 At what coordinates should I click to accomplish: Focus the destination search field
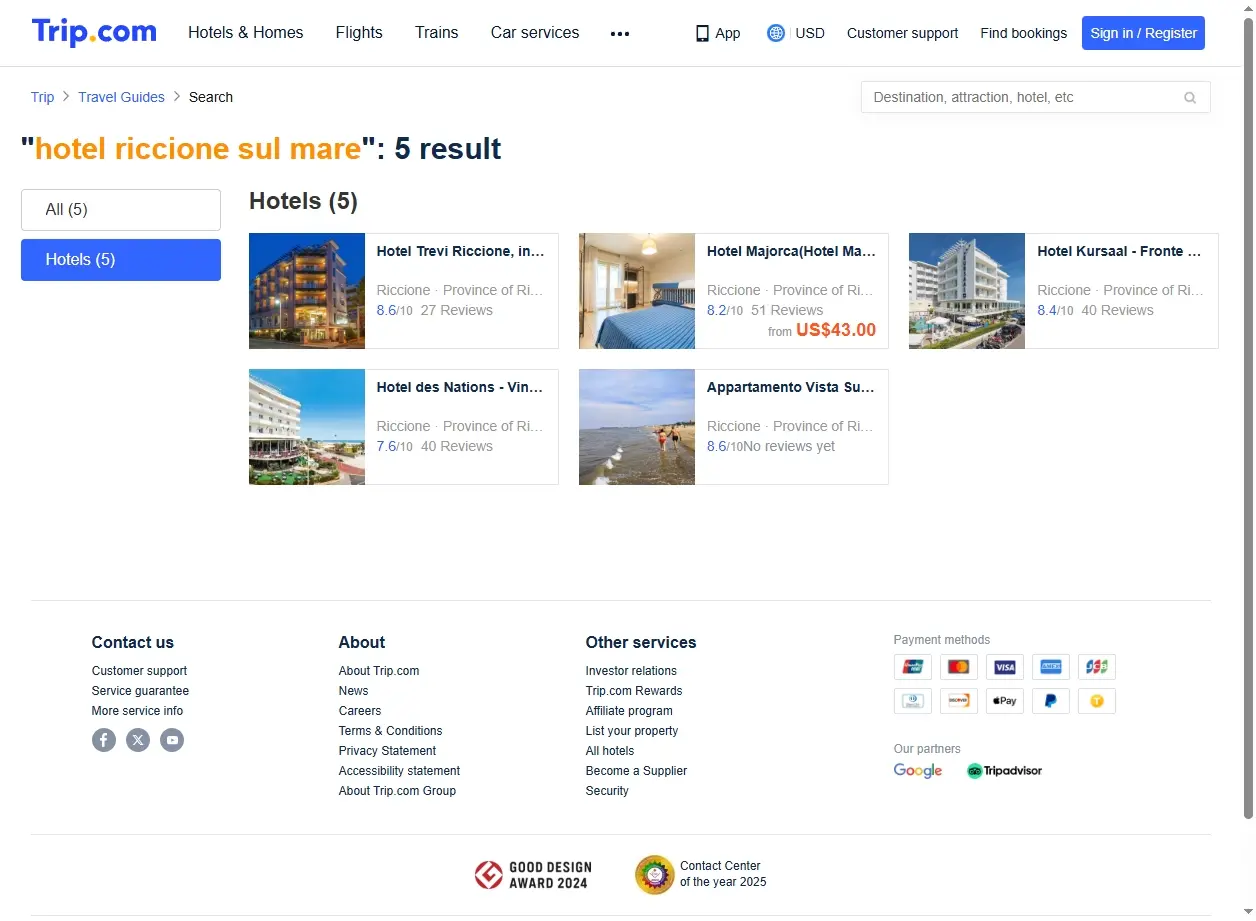point(1035,97)
